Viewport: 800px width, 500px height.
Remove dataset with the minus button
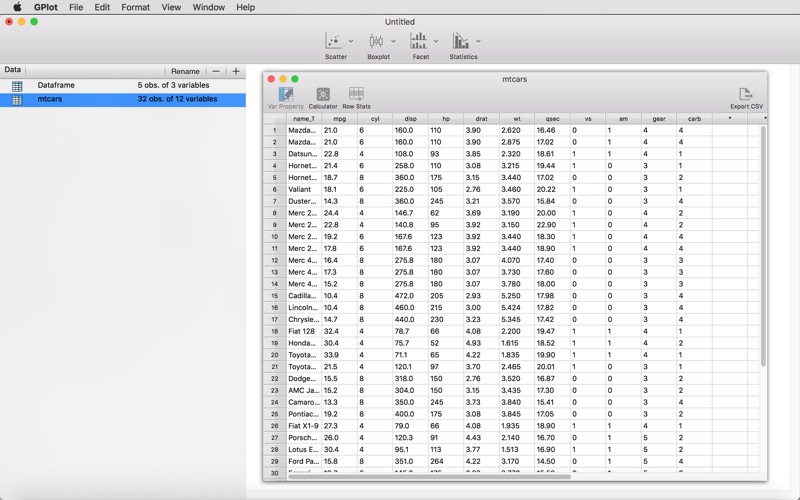(x=216, y=71)
